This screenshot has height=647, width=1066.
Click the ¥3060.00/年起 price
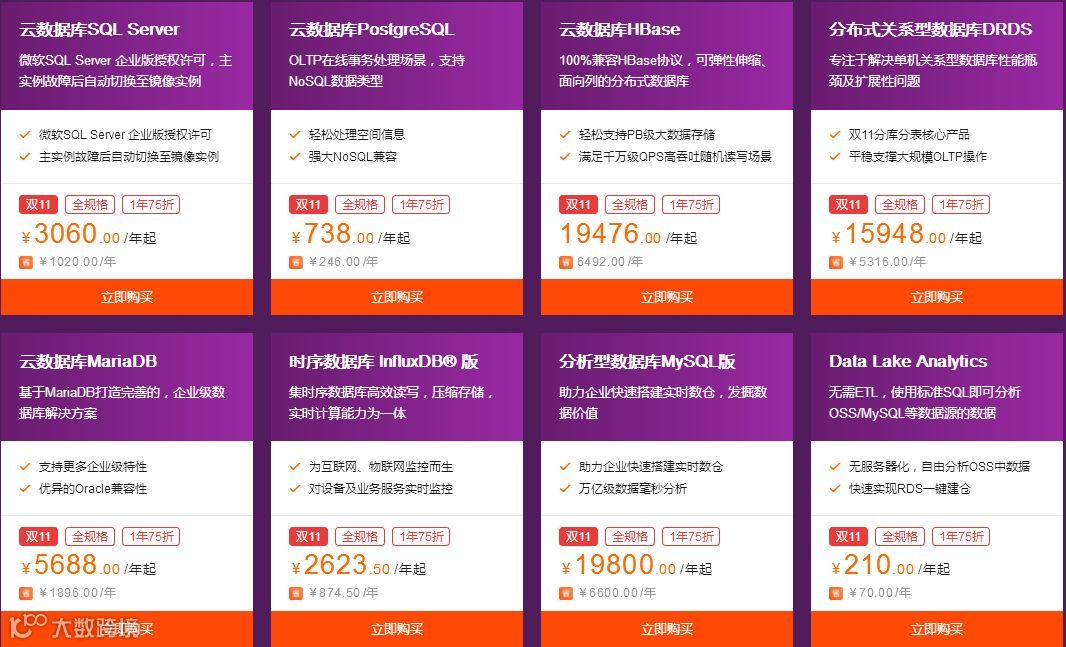(88, 234)
